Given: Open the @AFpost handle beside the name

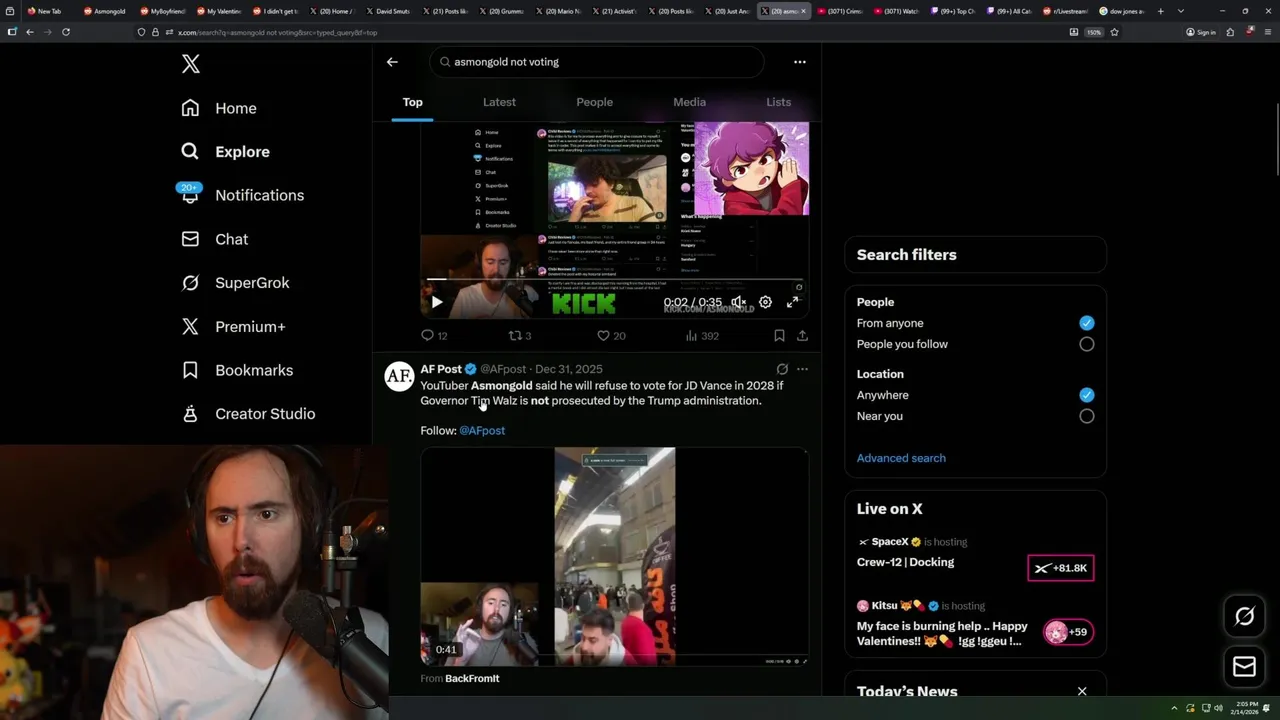Looking at the screenshot, I should (x=503, y=369).
